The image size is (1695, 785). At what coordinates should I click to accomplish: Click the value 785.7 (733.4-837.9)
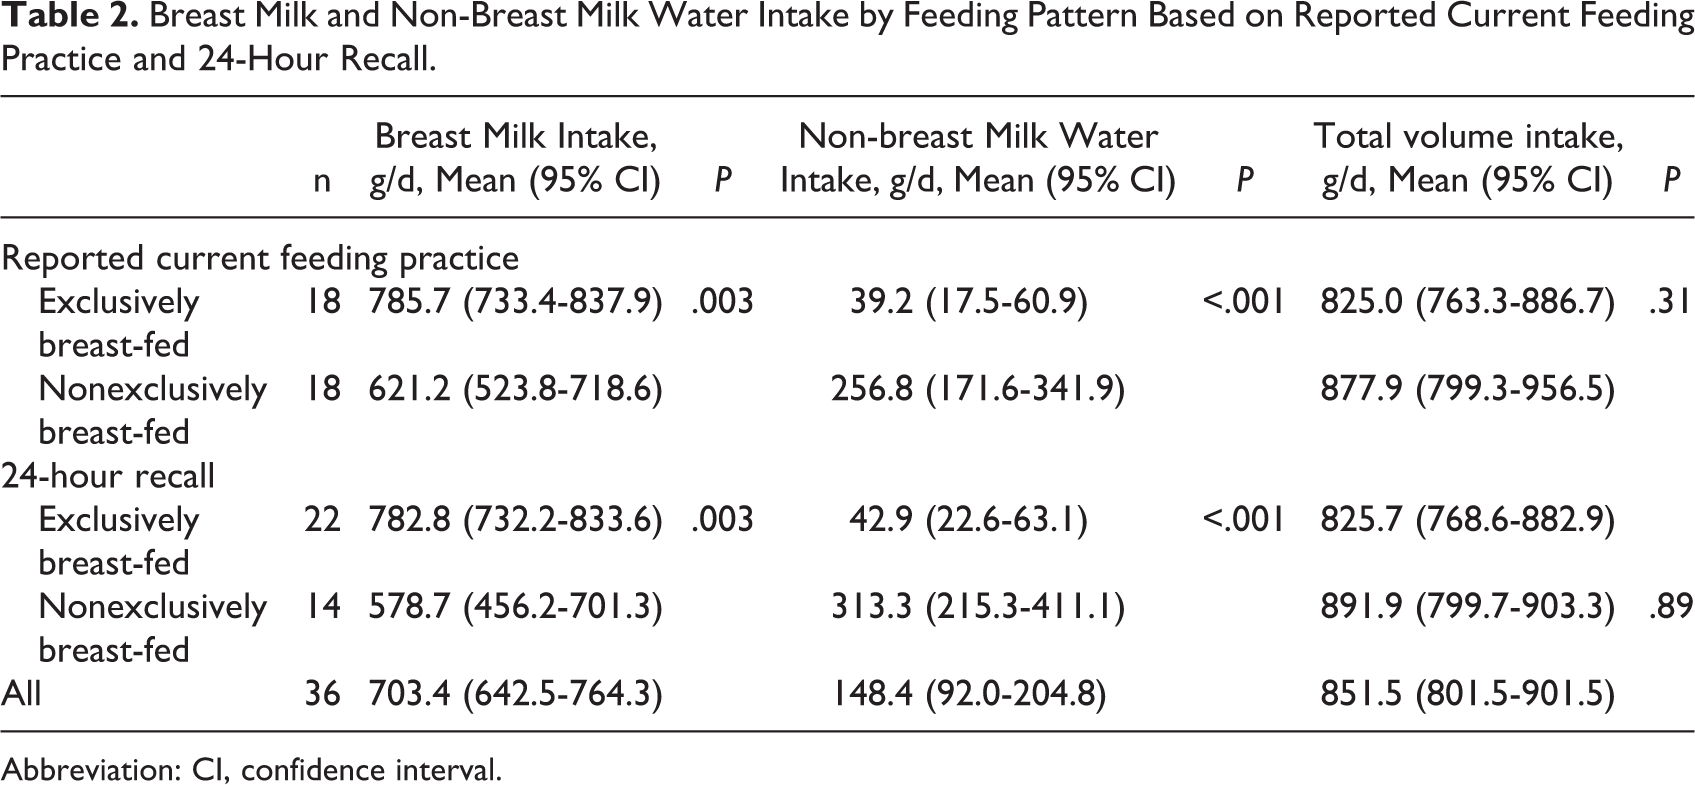pyautogui.click(x=515, y=302)
